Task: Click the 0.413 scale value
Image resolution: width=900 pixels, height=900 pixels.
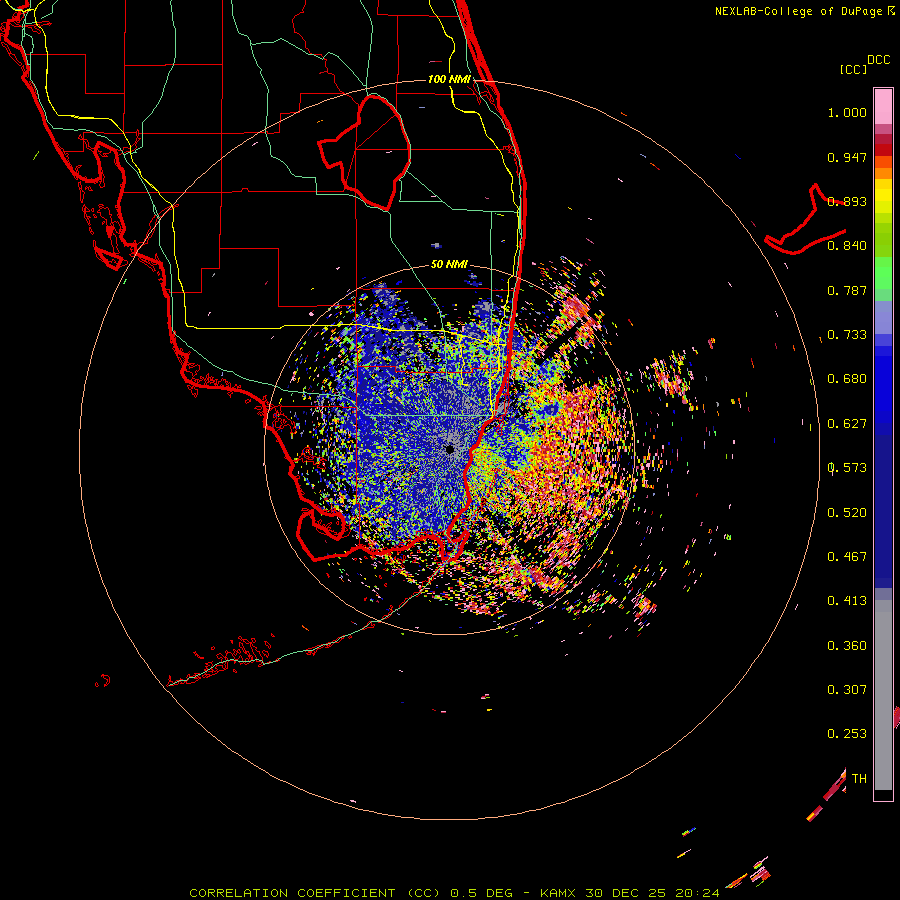Action: pos(847,601)
